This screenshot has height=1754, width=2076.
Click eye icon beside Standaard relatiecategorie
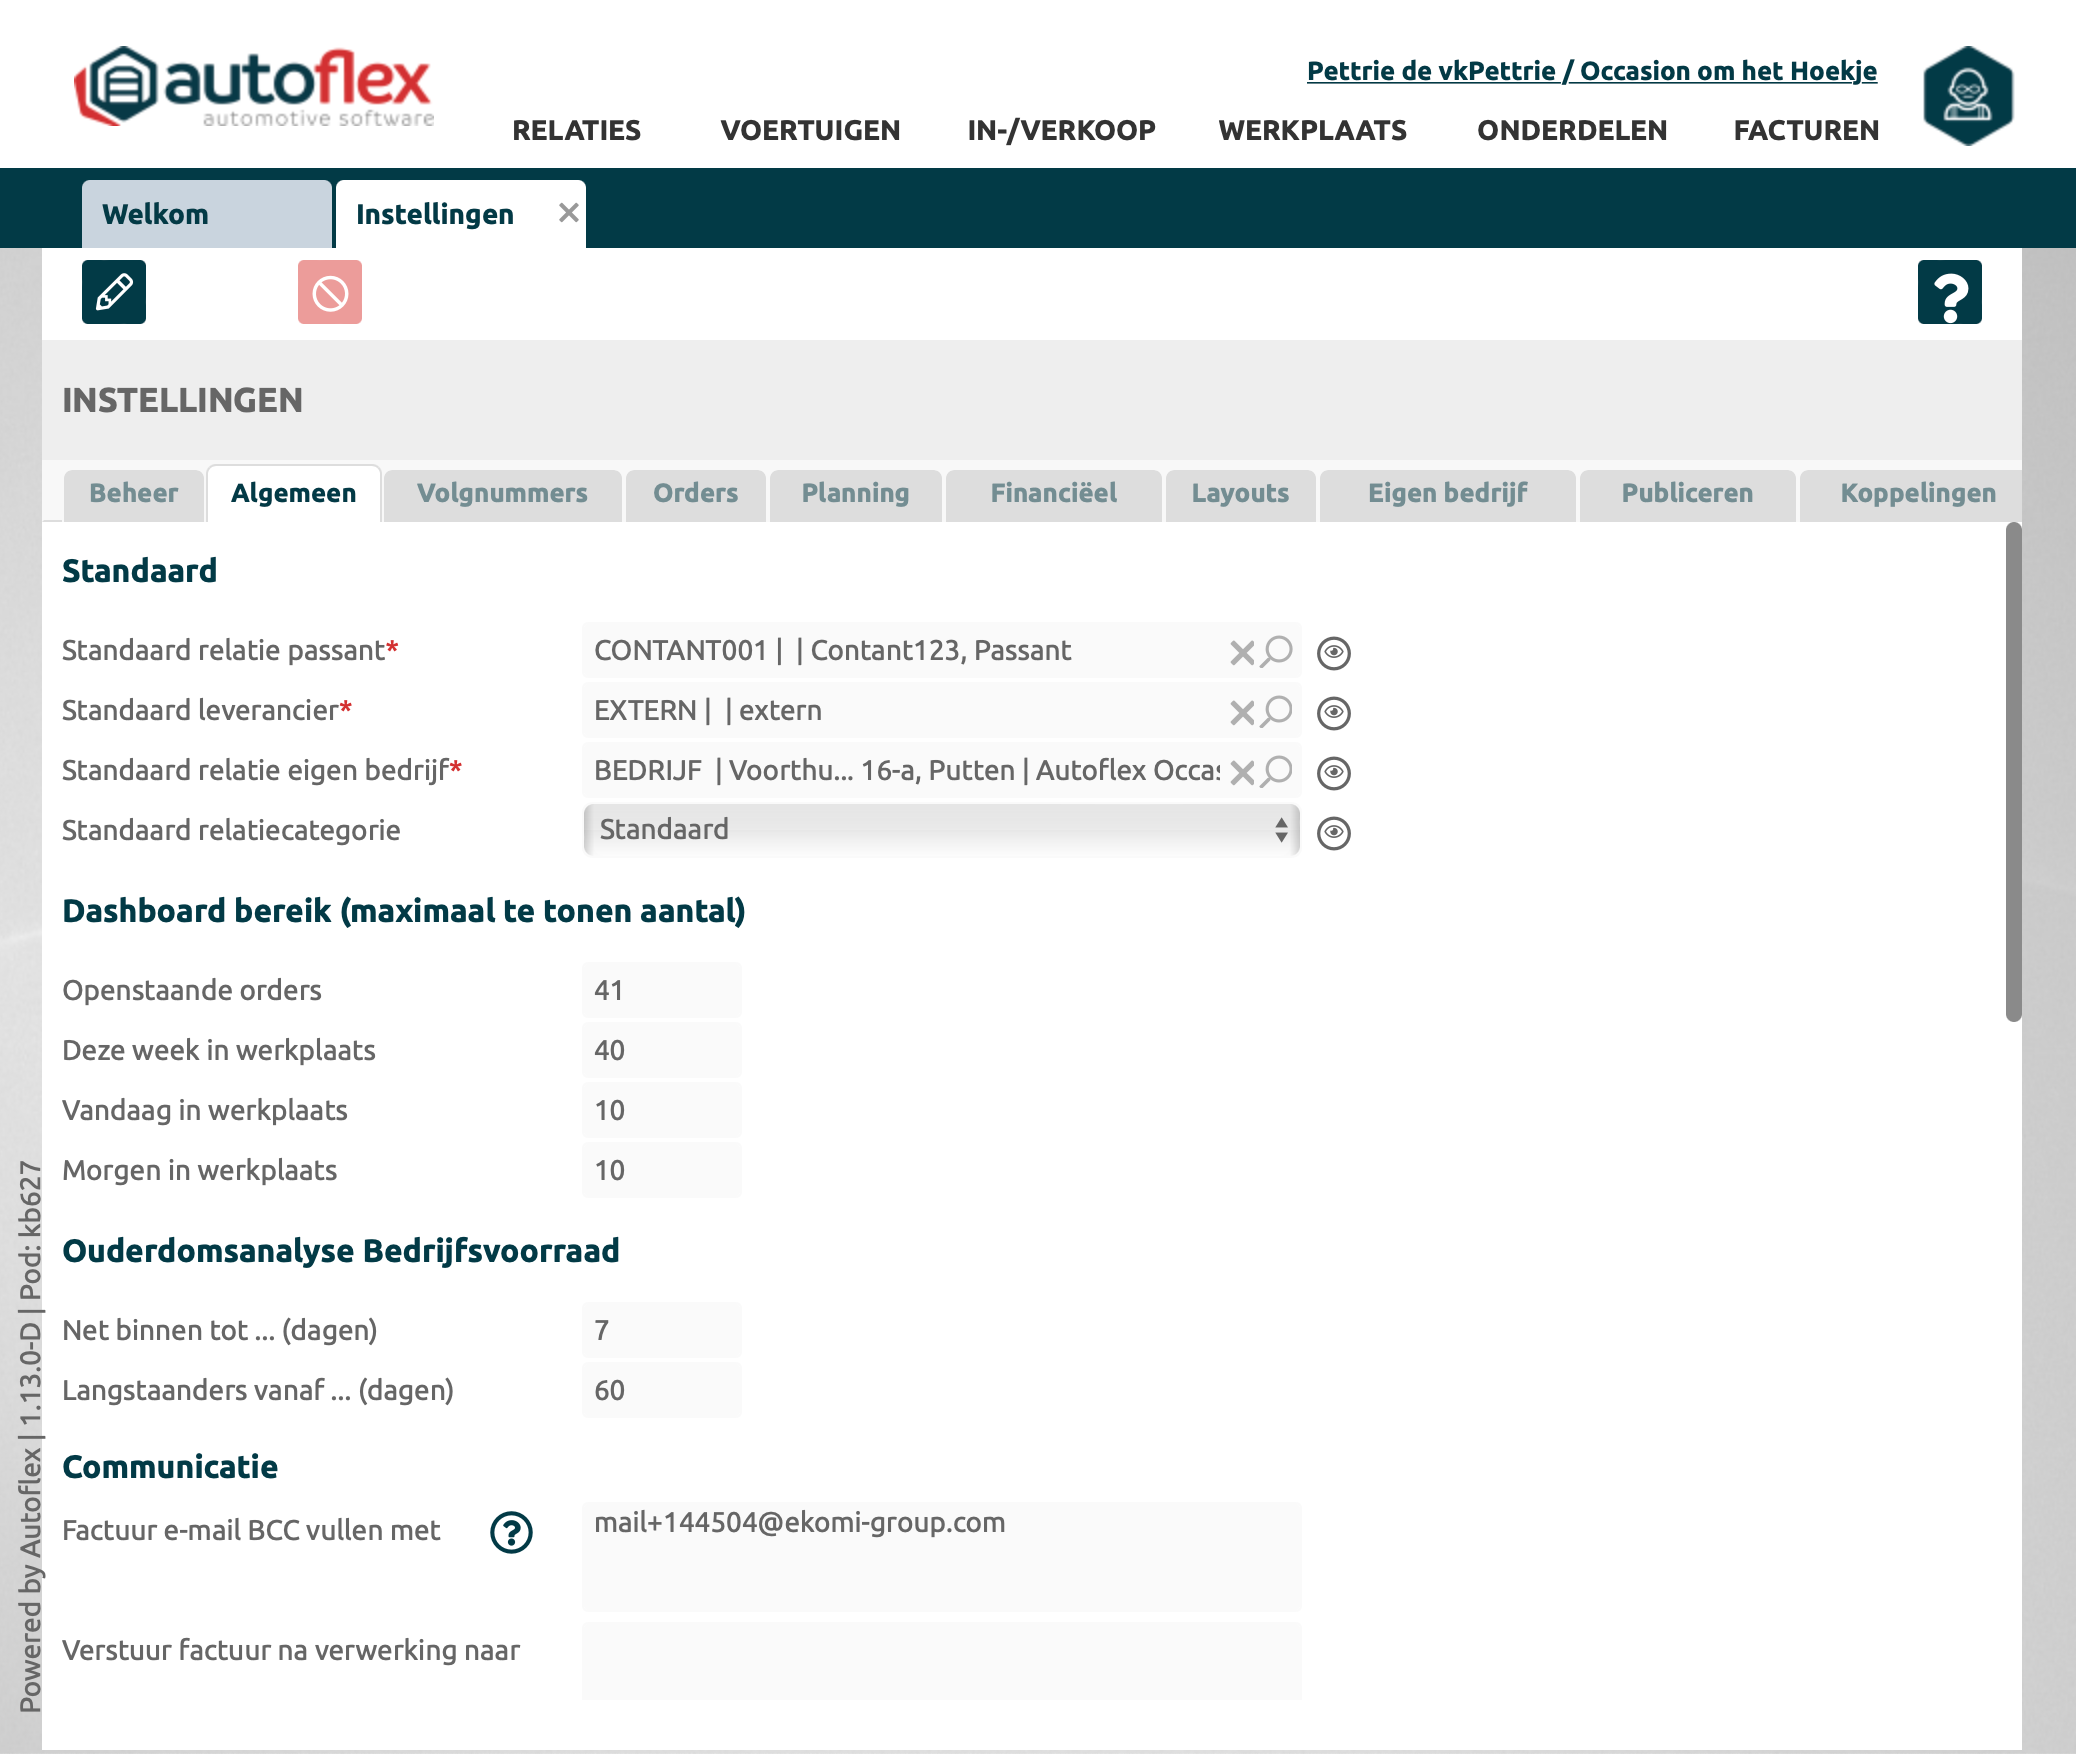pos(1334,833)
